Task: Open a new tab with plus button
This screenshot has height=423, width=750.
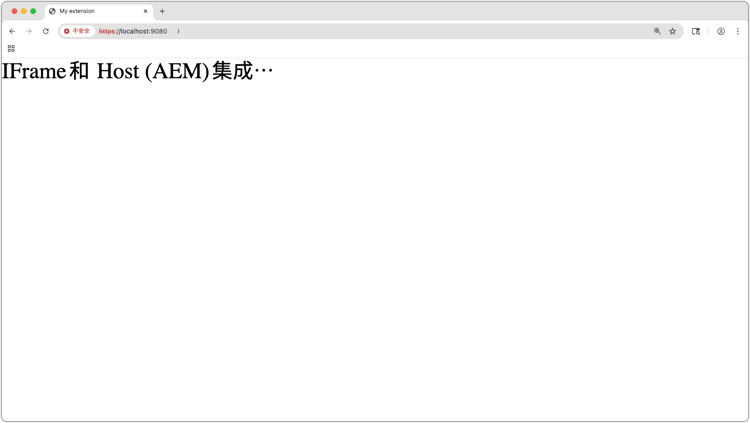Action: pyautogui.click(x=162, y=11)
